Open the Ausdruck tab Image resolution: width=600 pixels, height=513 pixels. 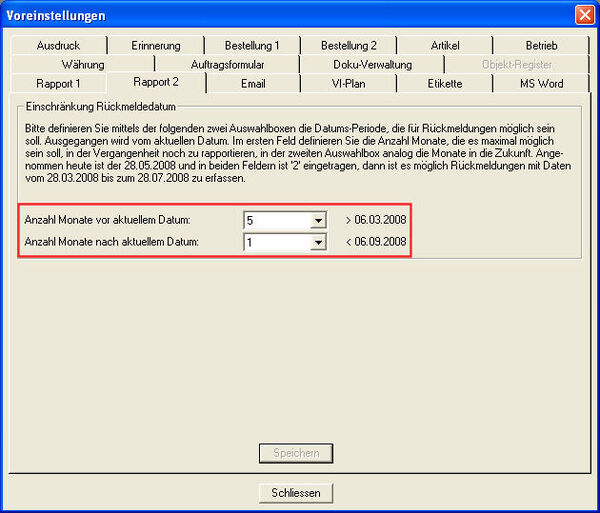point(57,45)
